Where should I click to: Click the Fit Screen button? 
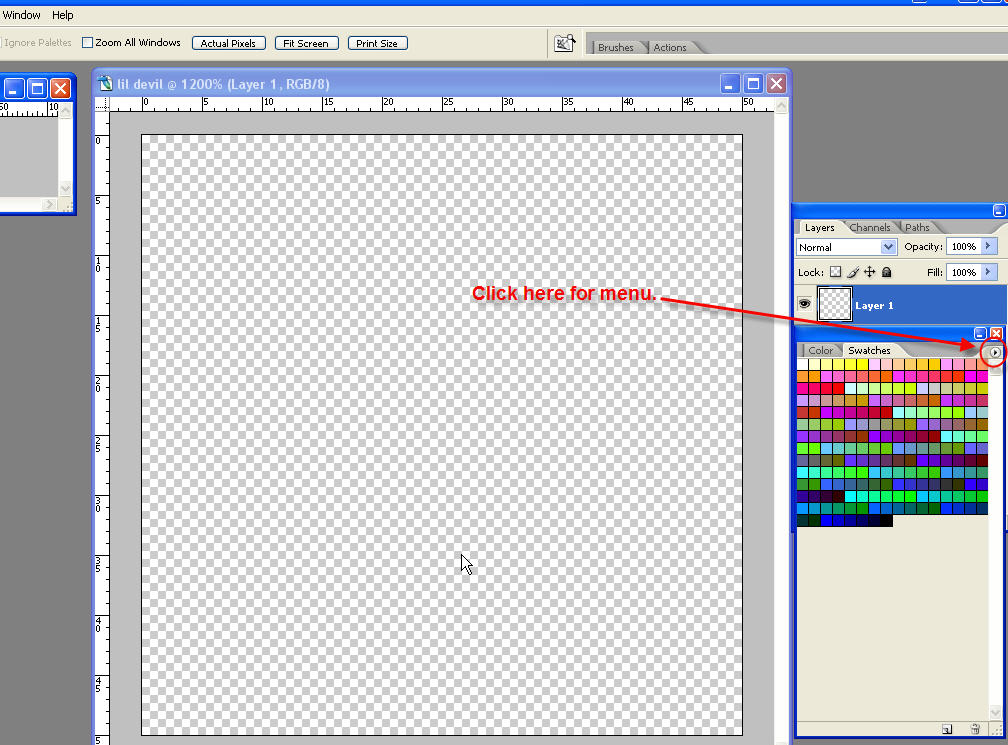306,43
